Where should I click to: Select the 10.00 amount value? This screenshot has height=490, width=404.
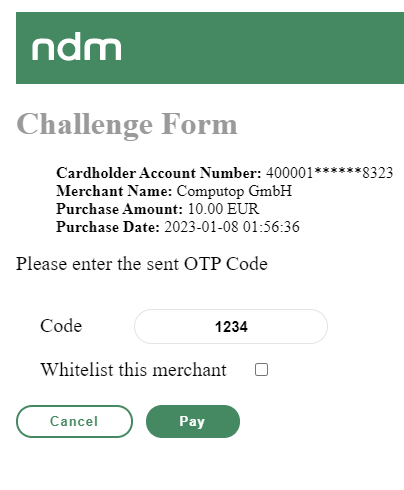(205, 209)
